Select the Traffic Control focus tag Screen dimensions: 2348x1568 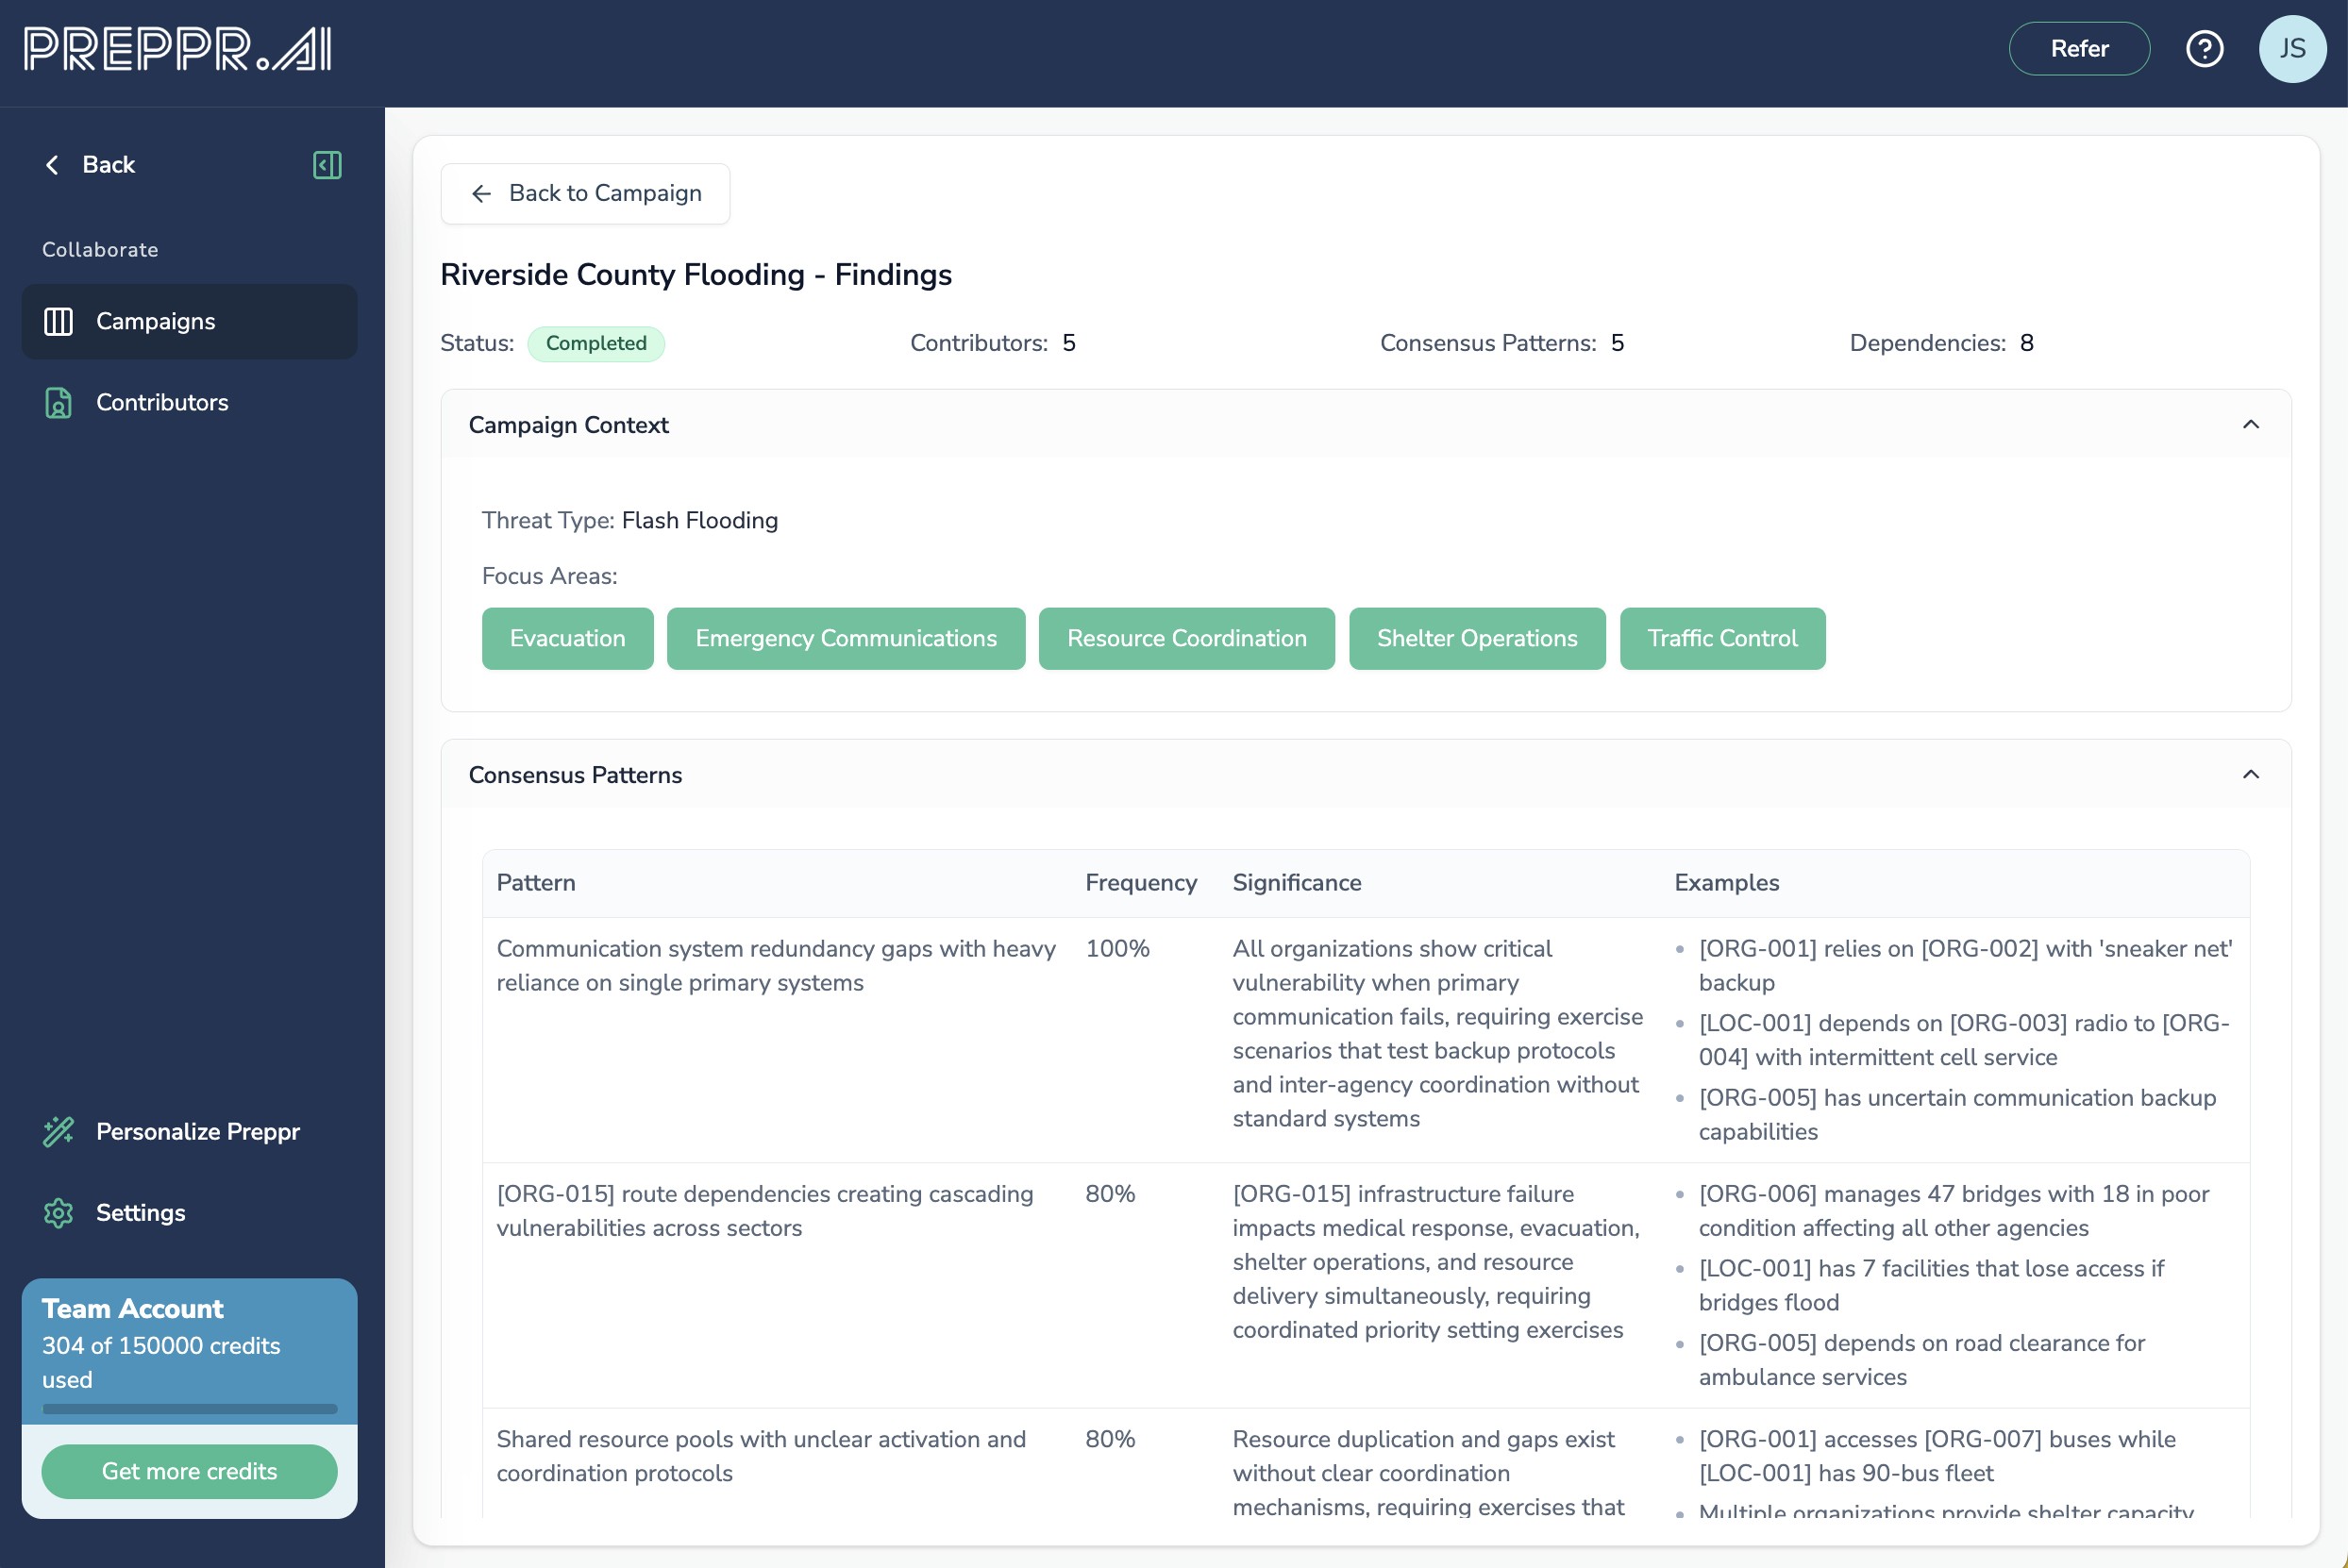(1721, 639)
